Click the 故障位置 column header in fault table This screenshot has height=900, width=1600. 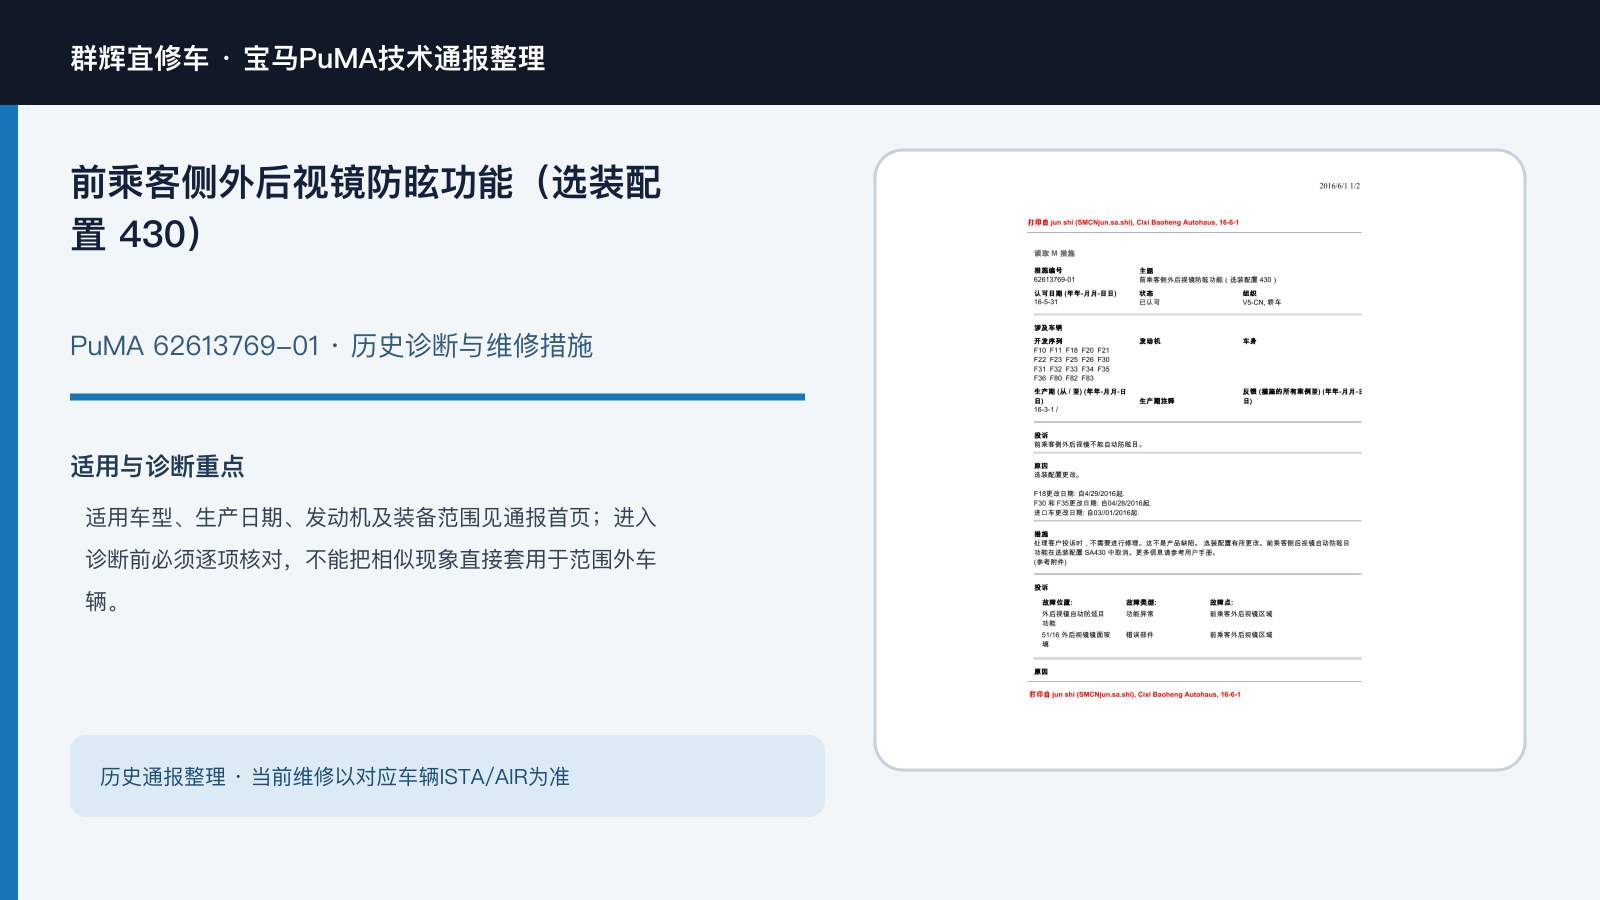(x=1057, y=602)
